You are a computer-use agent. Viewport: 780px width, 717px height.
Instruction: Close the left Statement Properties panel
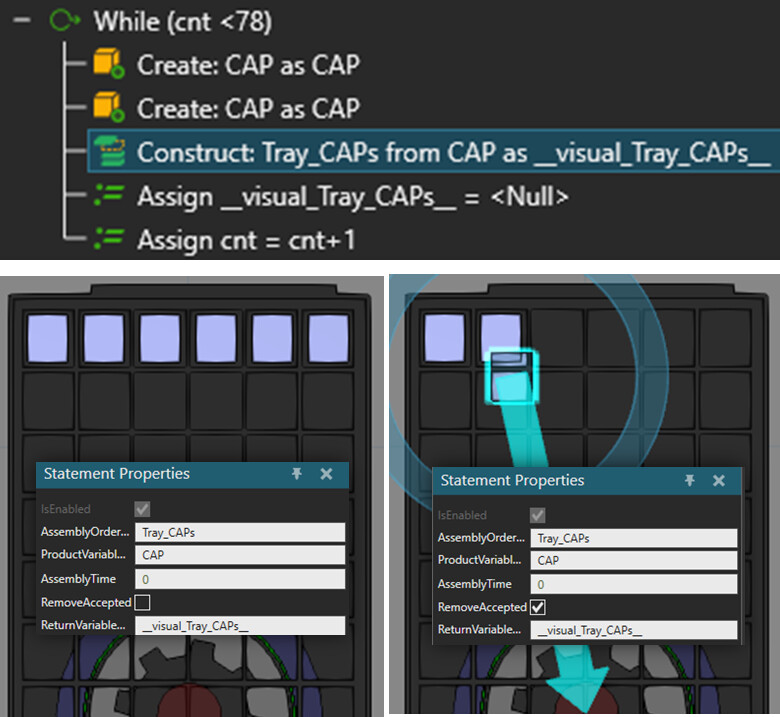click(326, 474)
